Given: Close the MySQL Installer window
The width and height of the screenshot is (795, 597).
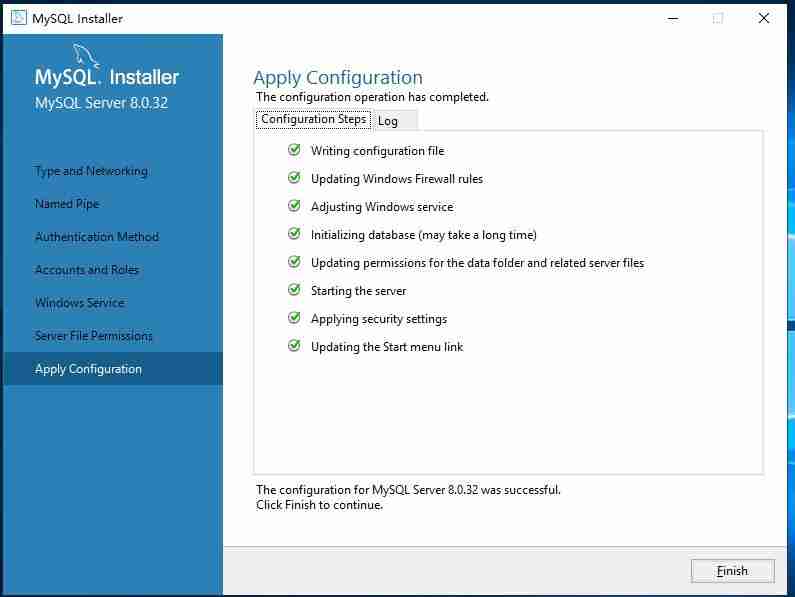Looking at the screenshot, I should click(x=764, y=19).
